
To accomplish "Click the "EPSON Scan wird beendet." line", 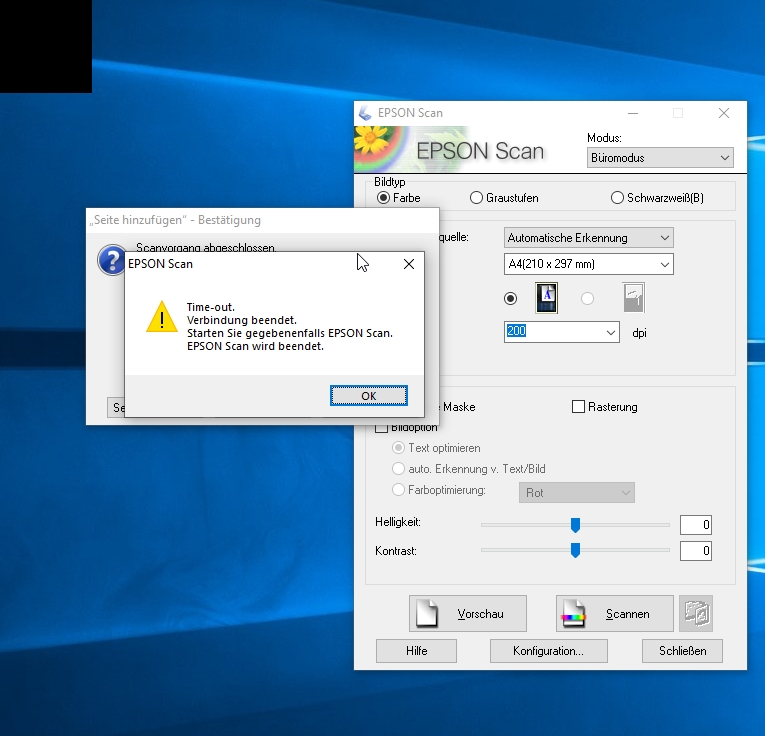I will (x=255, y=346).
